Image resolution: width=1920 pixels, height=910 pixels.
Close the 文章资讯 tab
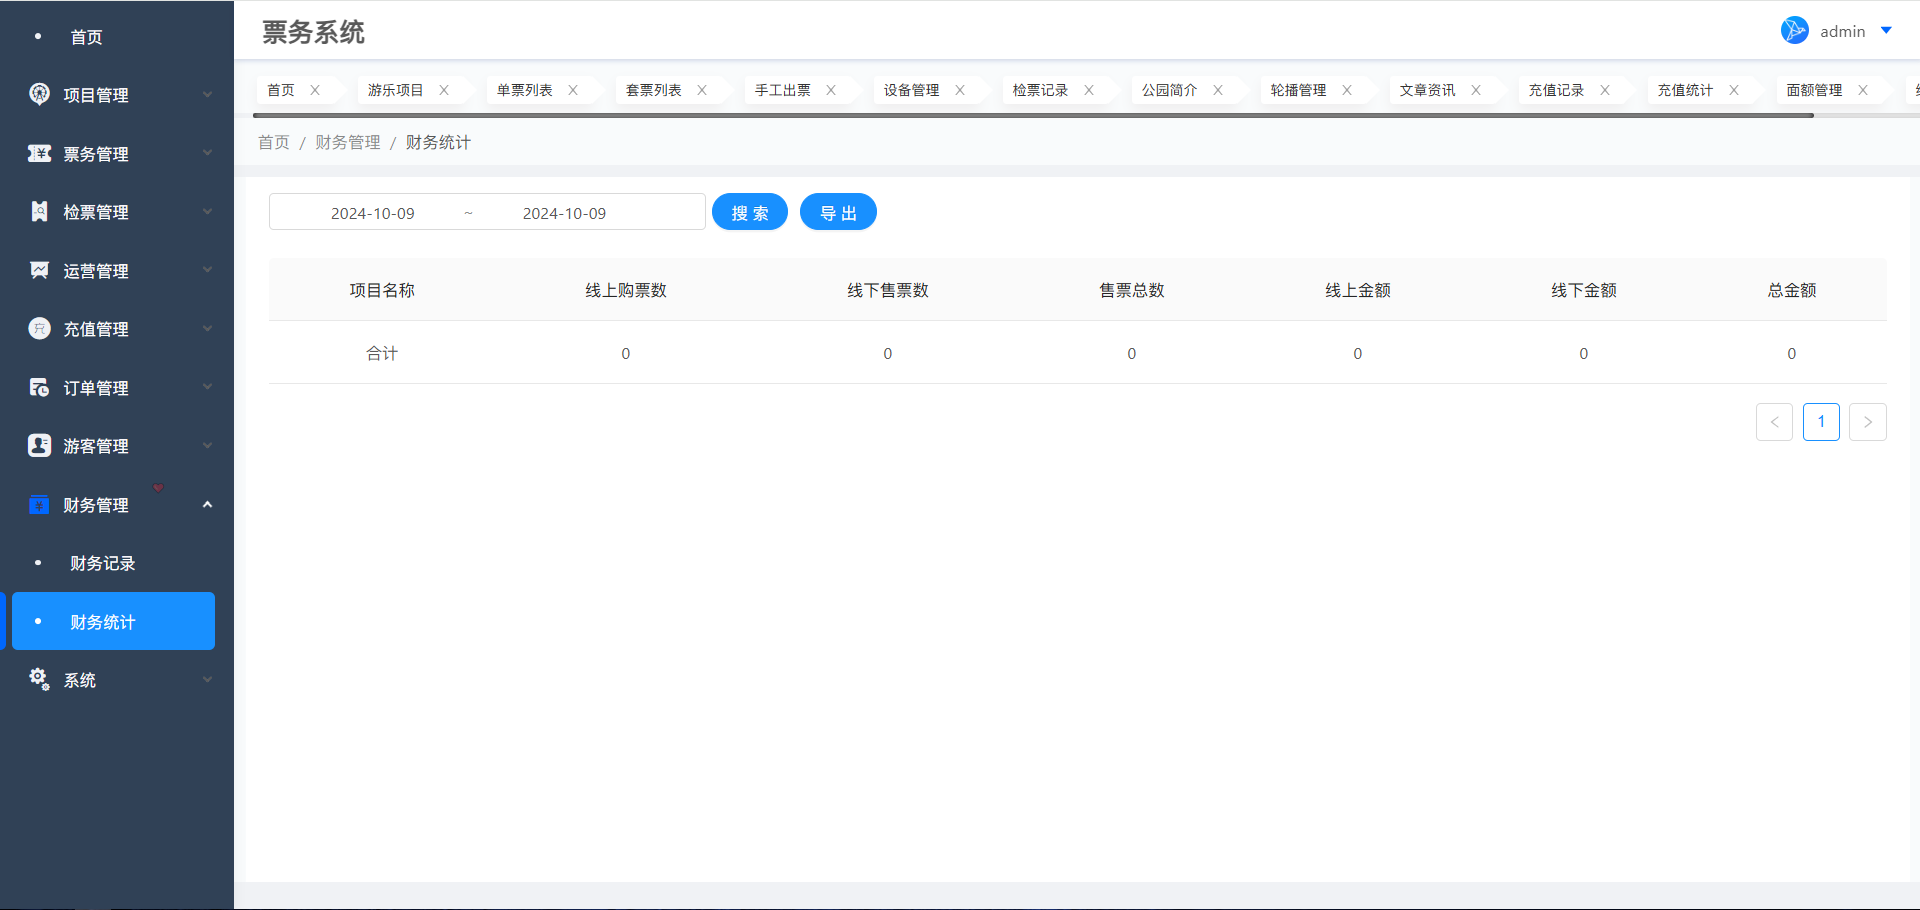pyautogui.click(x=1476, y=90)
